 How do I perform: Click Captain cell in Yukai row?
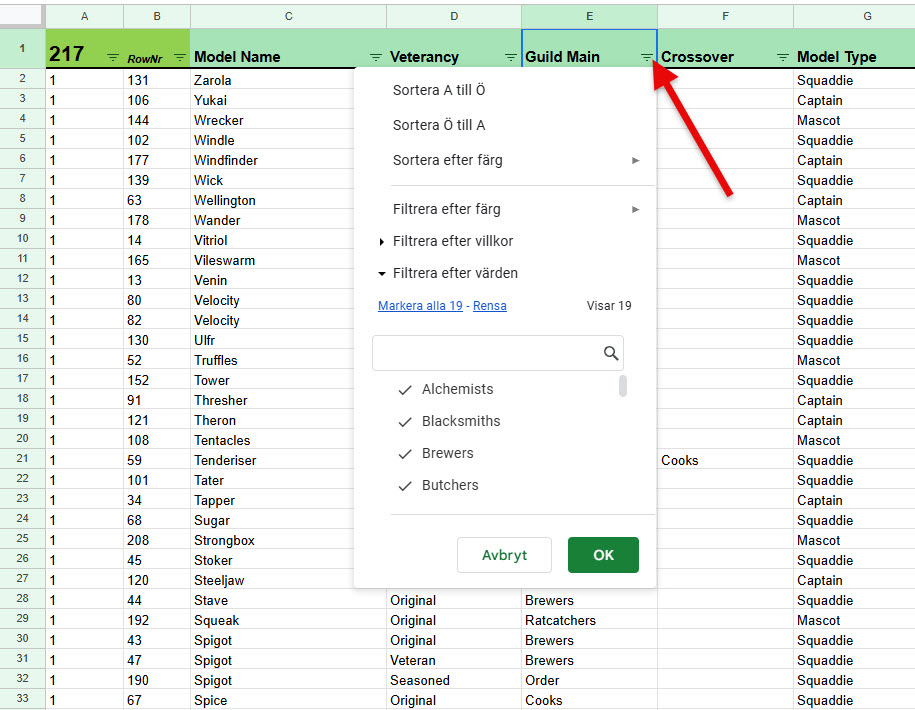[x=854, y=100]
